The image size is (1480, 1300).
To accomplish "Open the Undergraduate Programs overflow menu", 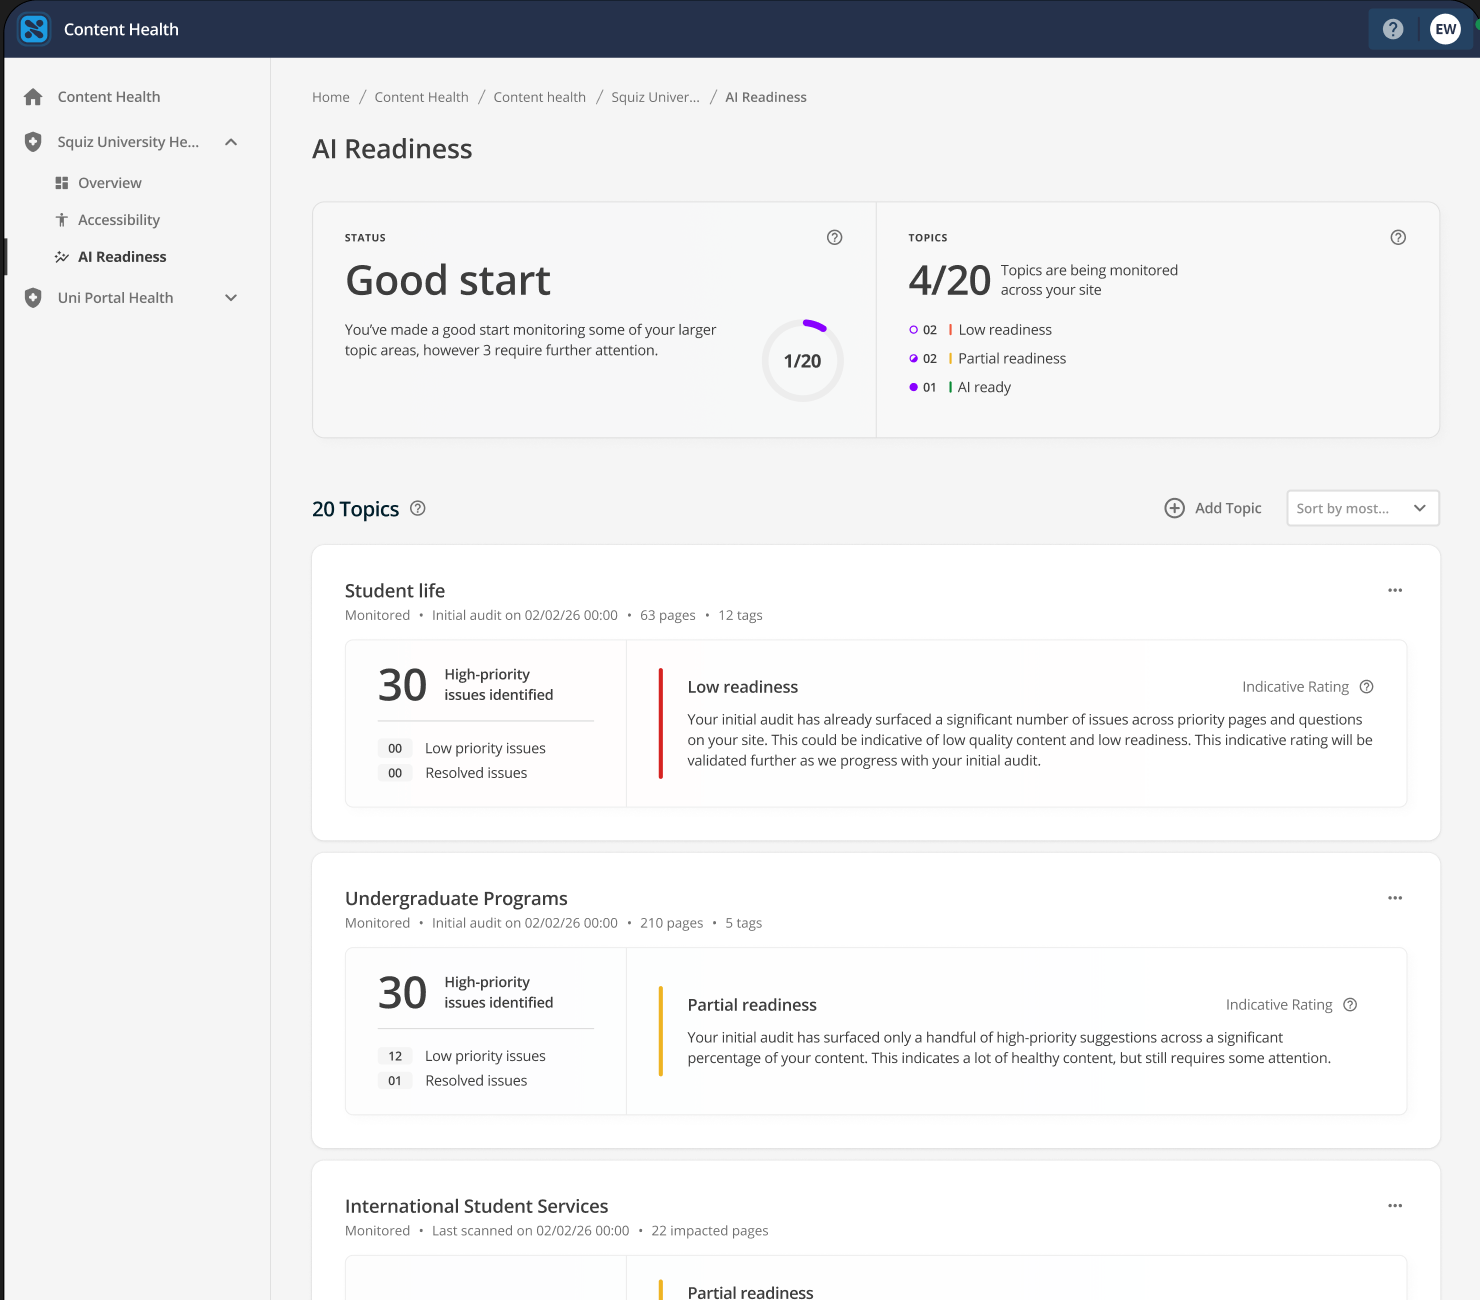I will point(1394,898).
